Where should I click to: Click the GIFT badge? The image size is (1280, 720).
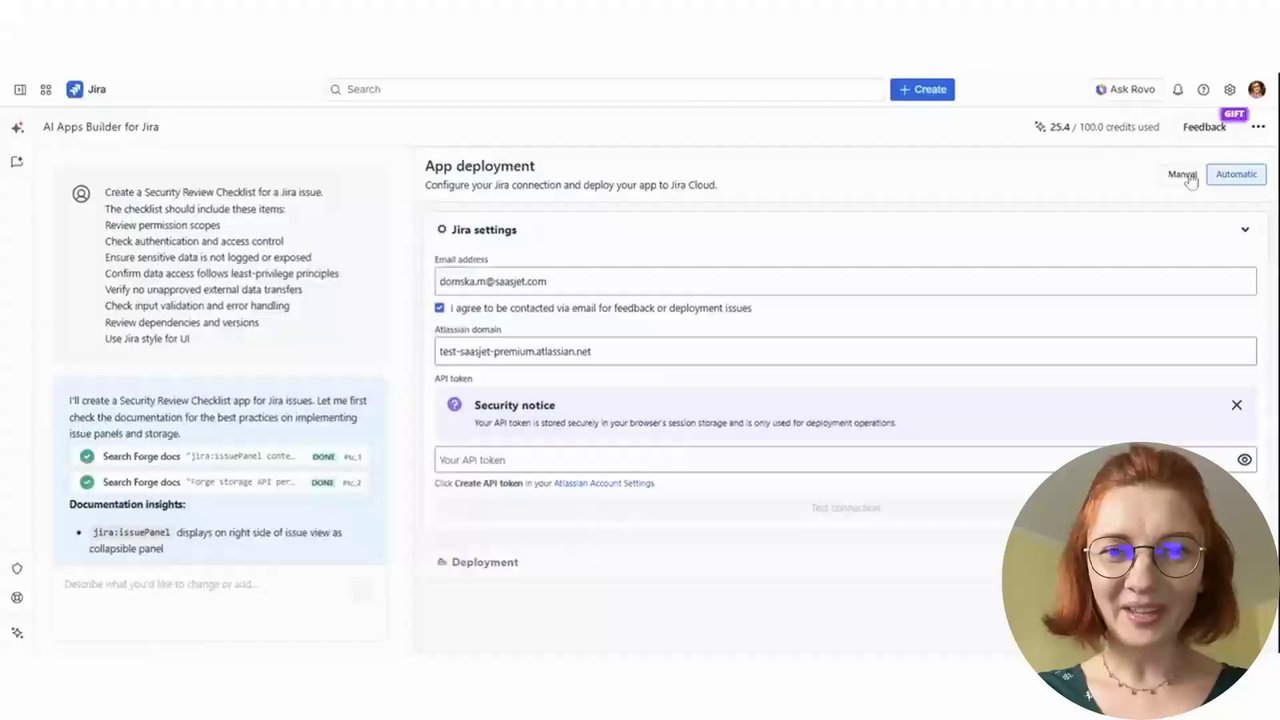click(x=1234, y=114)
